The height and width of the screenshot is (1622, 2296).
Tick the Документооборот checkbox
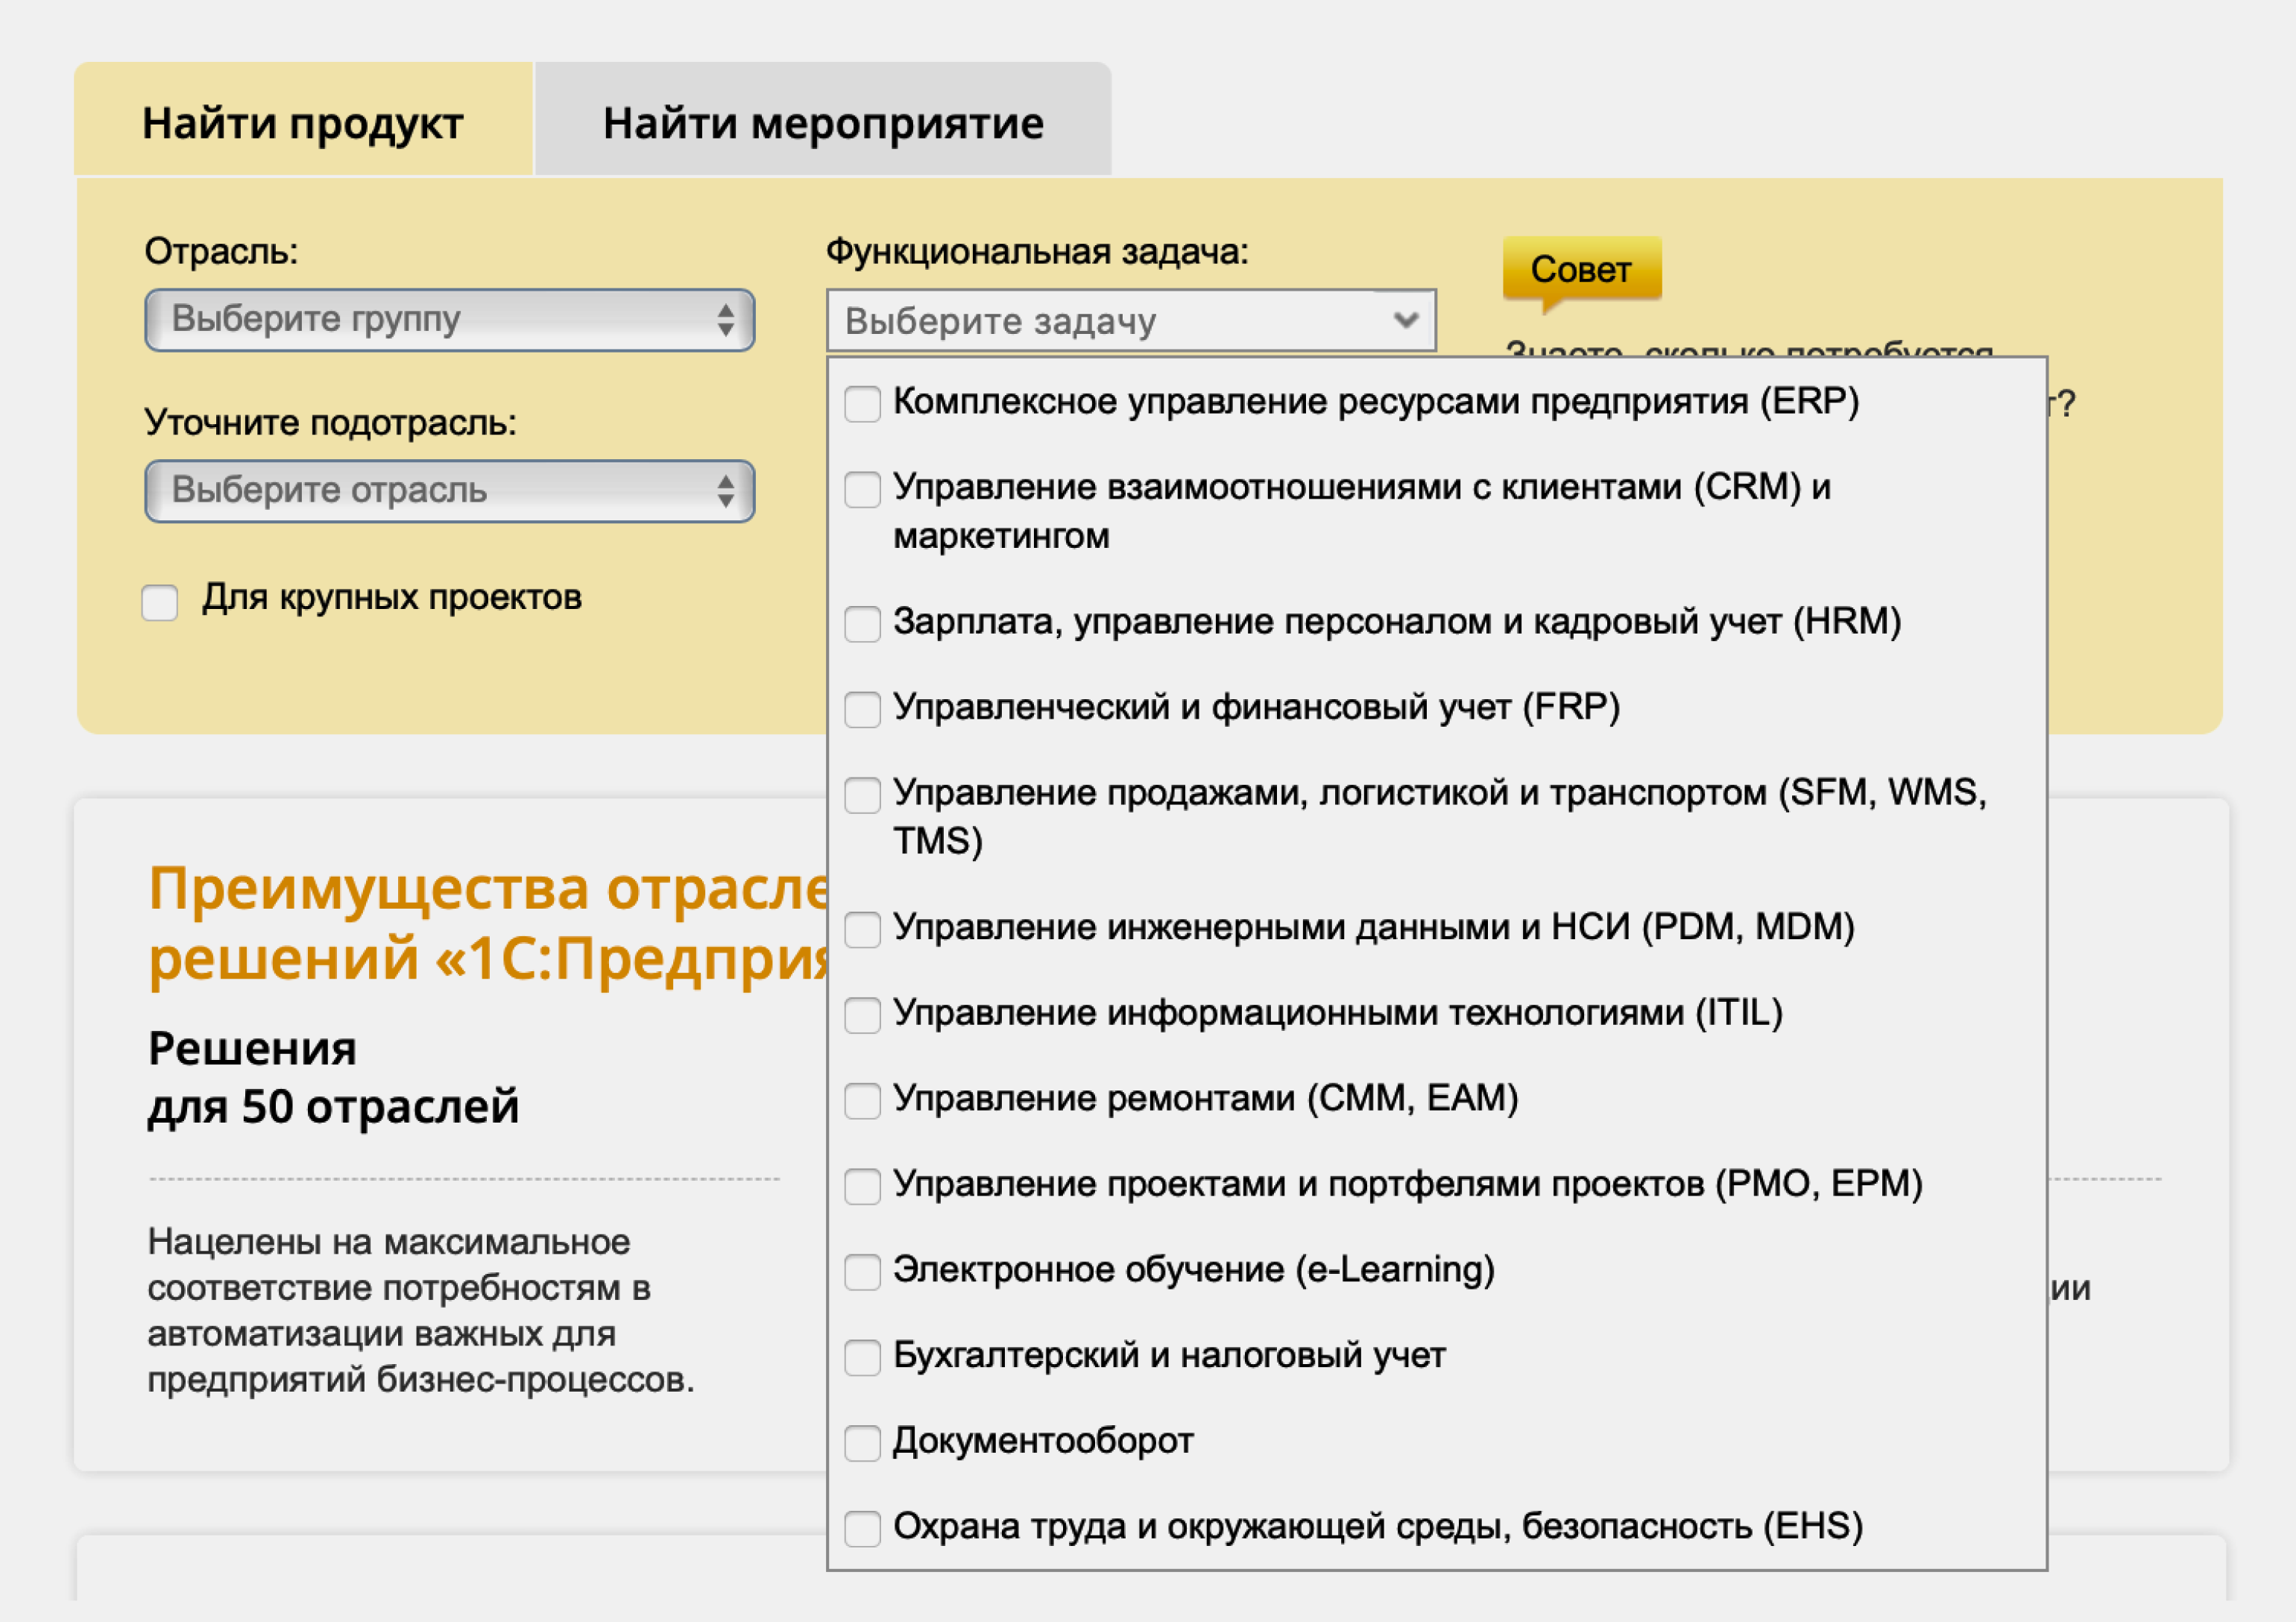point(862,1444)
